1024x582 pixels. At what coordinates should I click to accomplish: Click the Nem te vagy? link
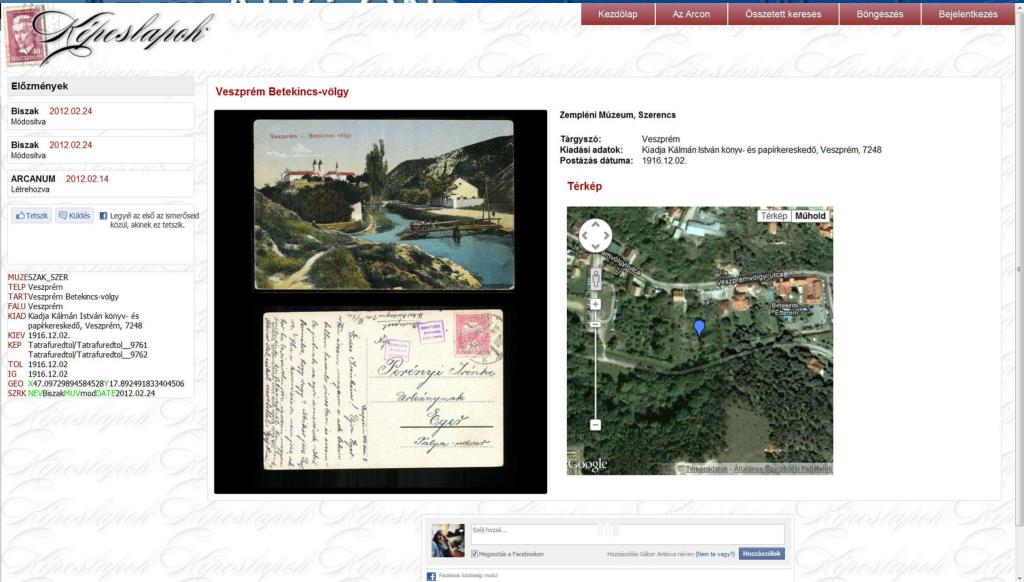715,554
